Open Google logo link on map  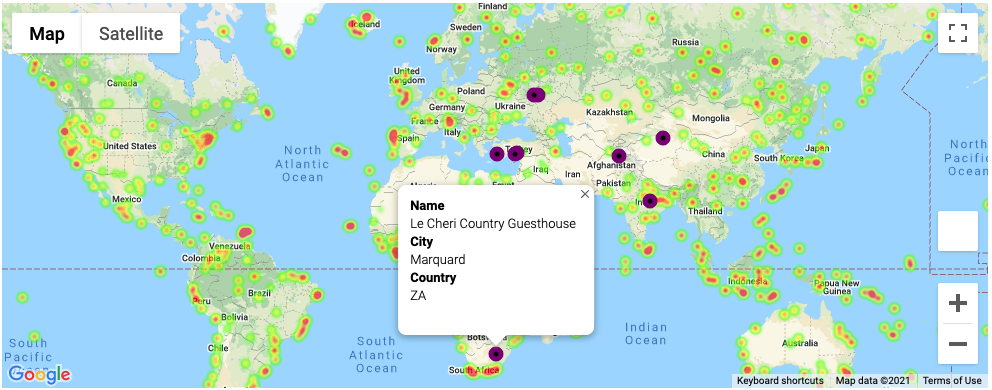click(39, 374)
